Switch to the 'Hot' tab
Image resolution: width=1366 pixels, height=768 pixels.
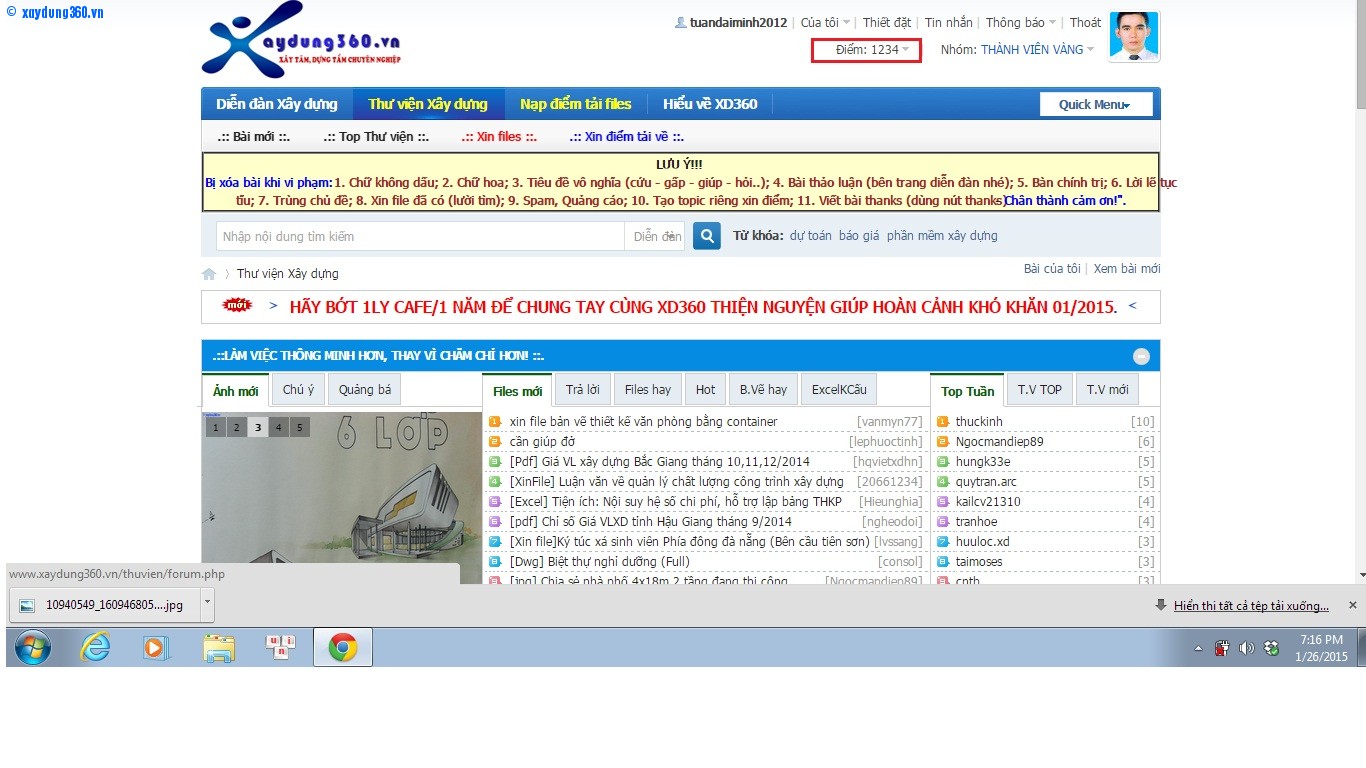pyautogui.click(x=706, y=390)
